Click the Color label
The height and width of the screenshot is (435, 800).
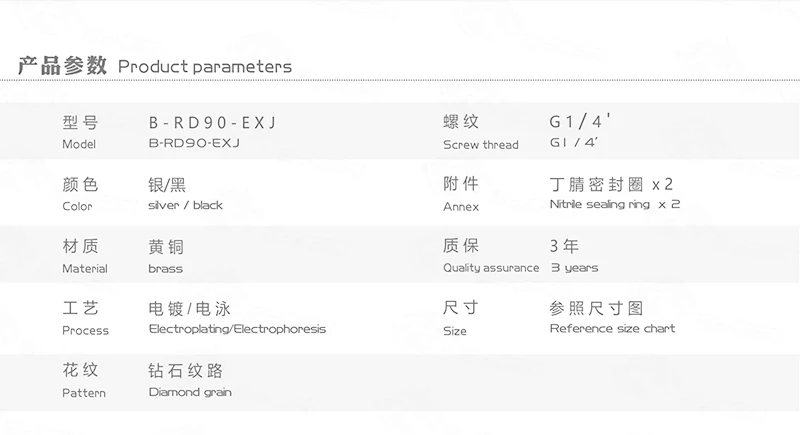(x=77, y=207)
